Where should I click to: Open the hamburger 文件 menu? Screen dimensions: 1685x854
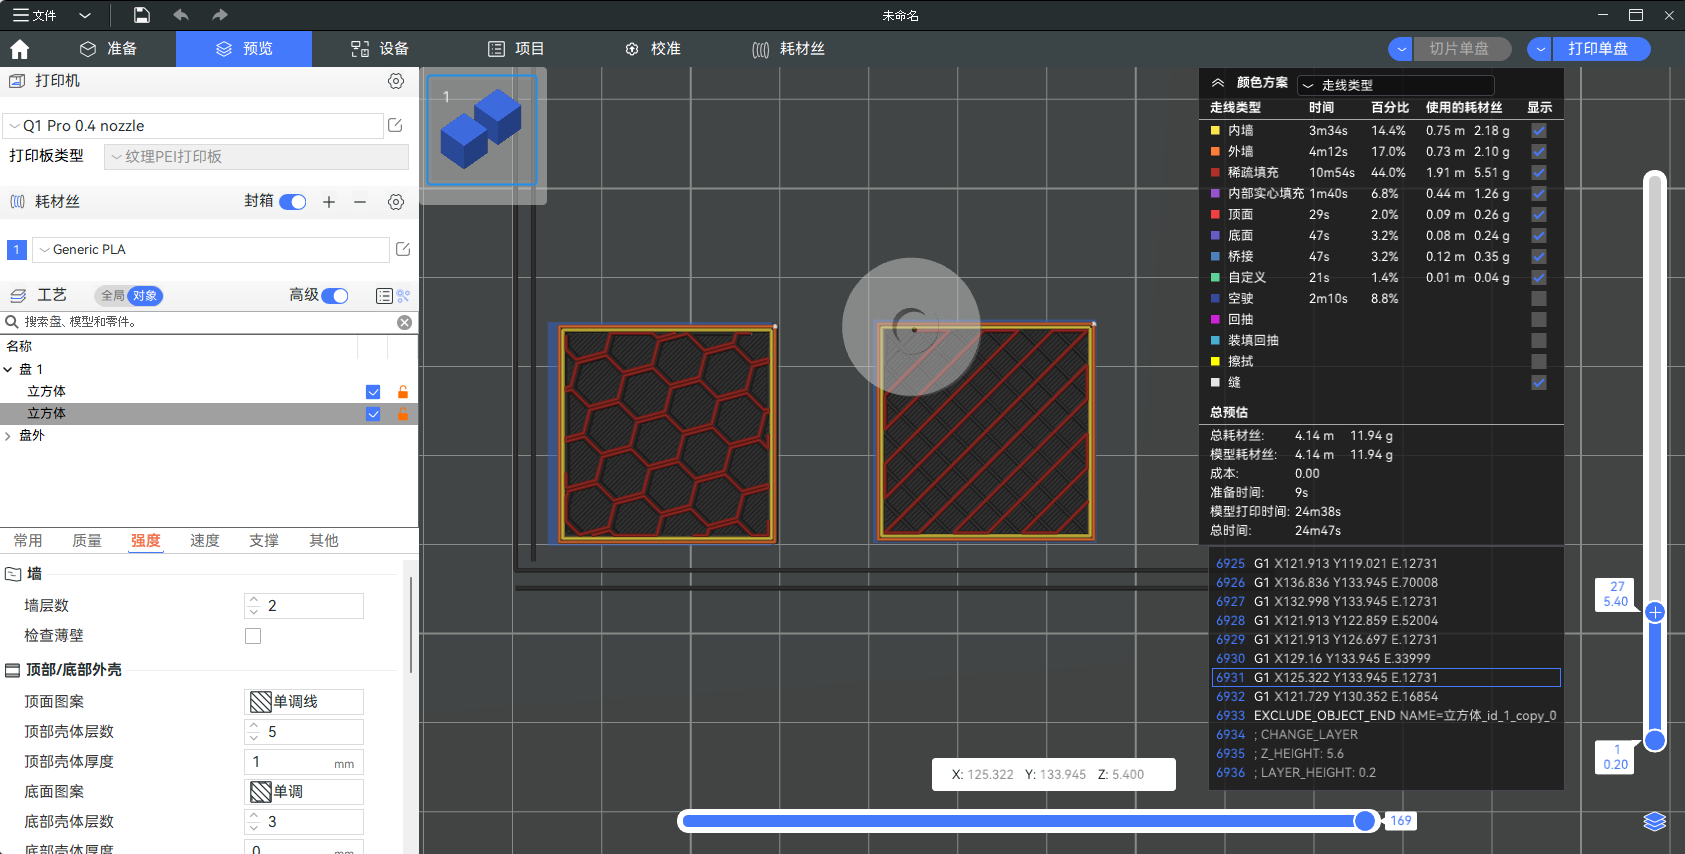34,15
